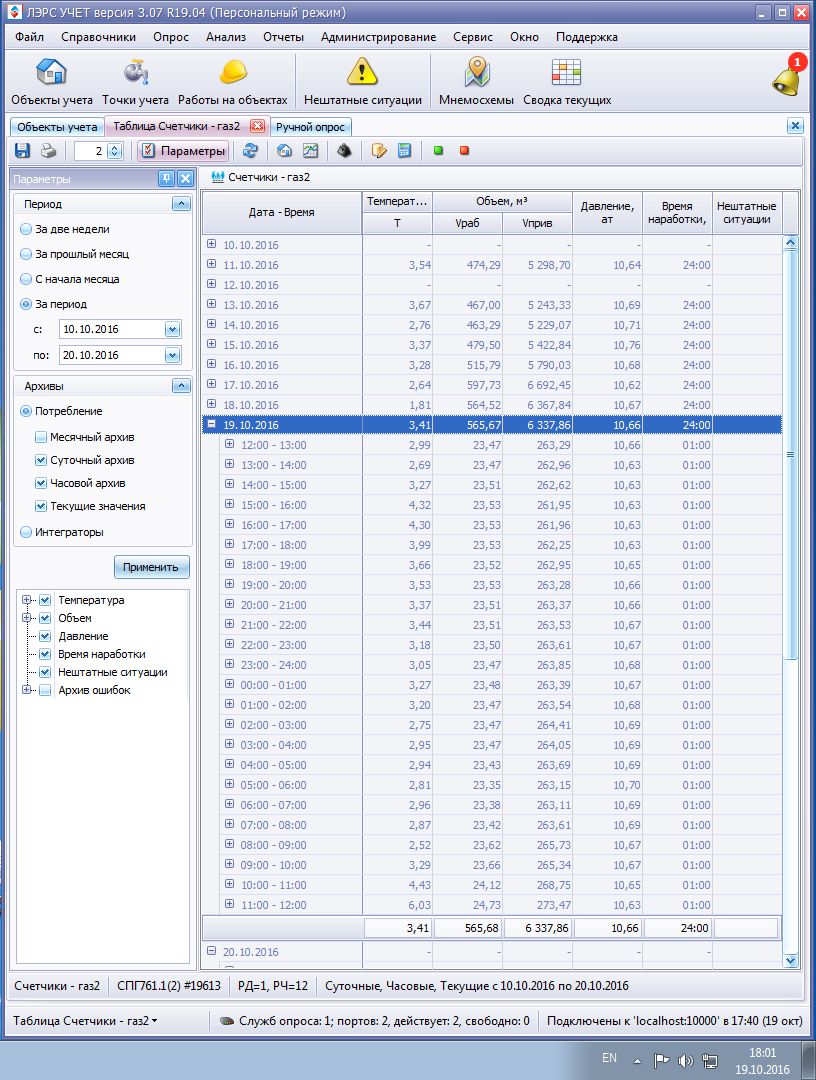Collapse the Период section
Screen dimensions: 816x1080
tap(181, 204)
